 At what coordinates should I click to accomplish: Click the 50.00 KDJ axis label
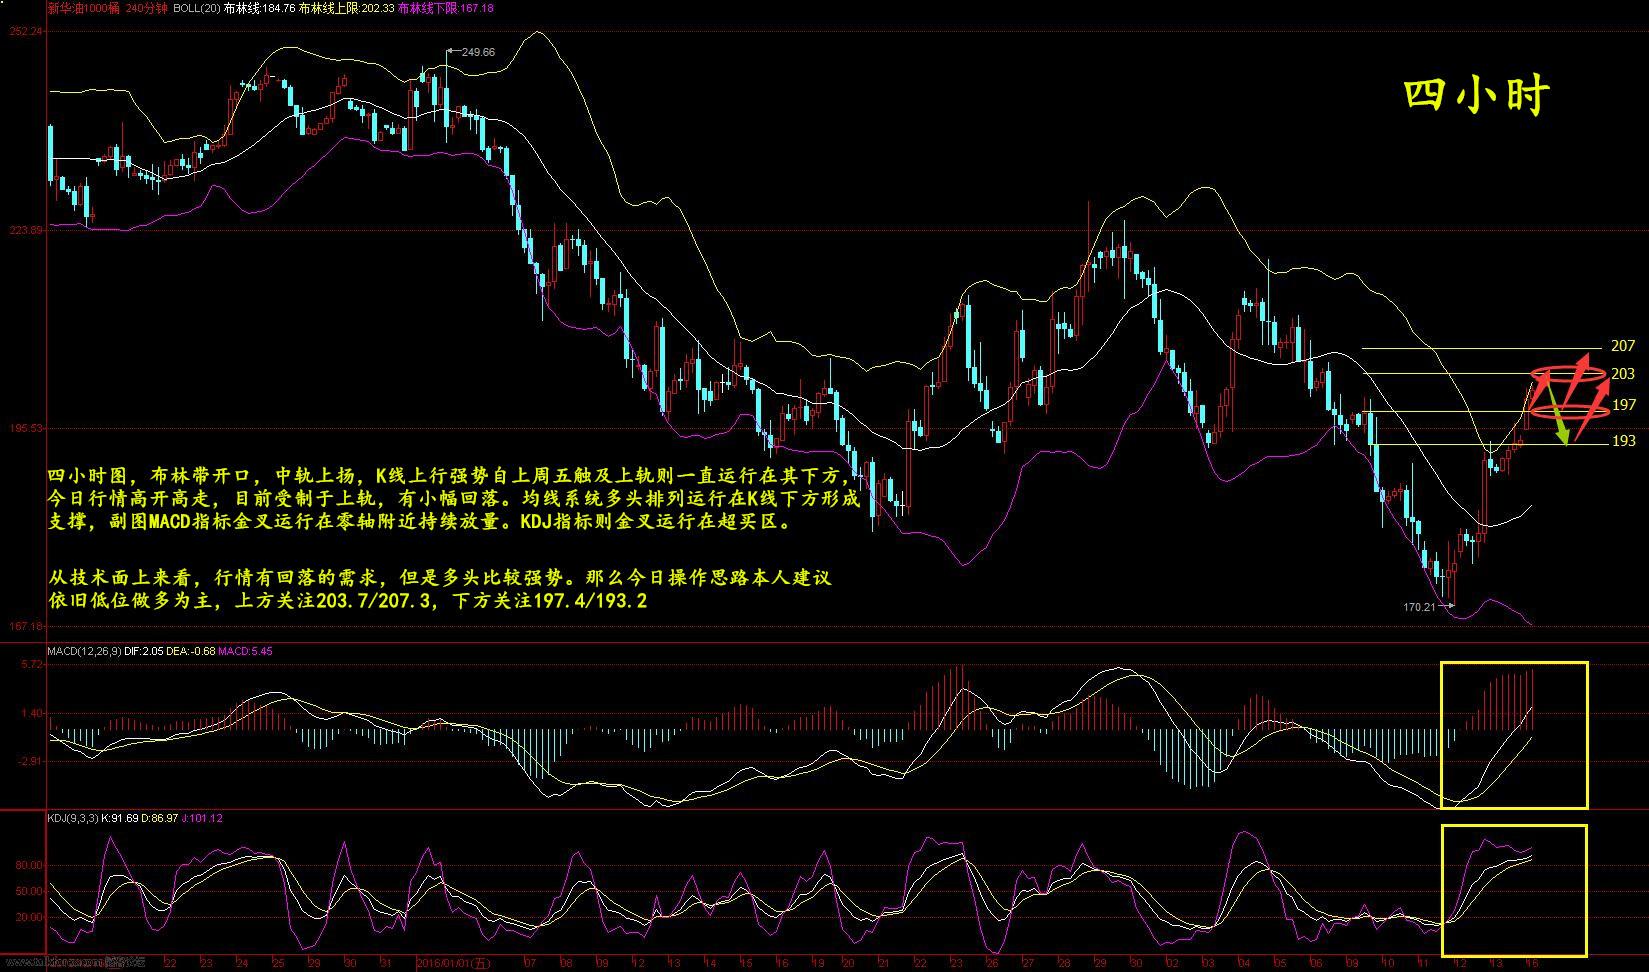(30, 891)
